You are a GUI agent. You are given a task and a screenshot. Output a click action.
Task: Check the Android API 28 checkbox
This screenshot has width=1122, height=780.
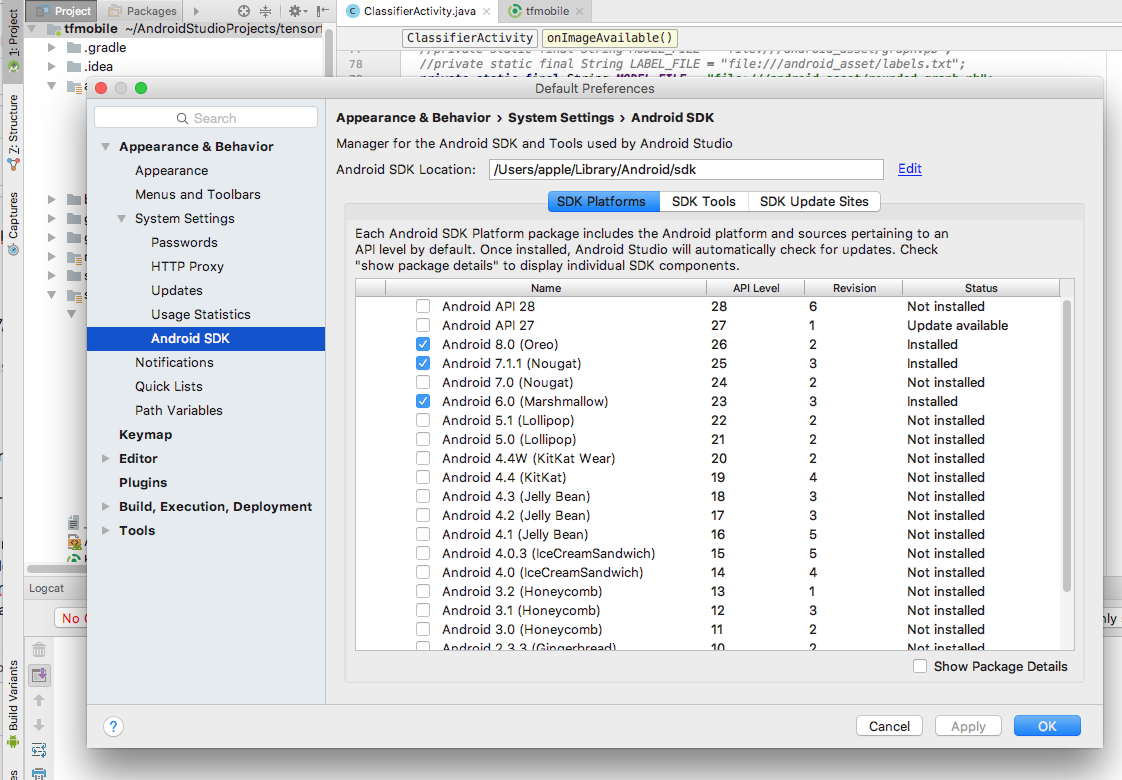pyautogui.click(x=423, y=307)
